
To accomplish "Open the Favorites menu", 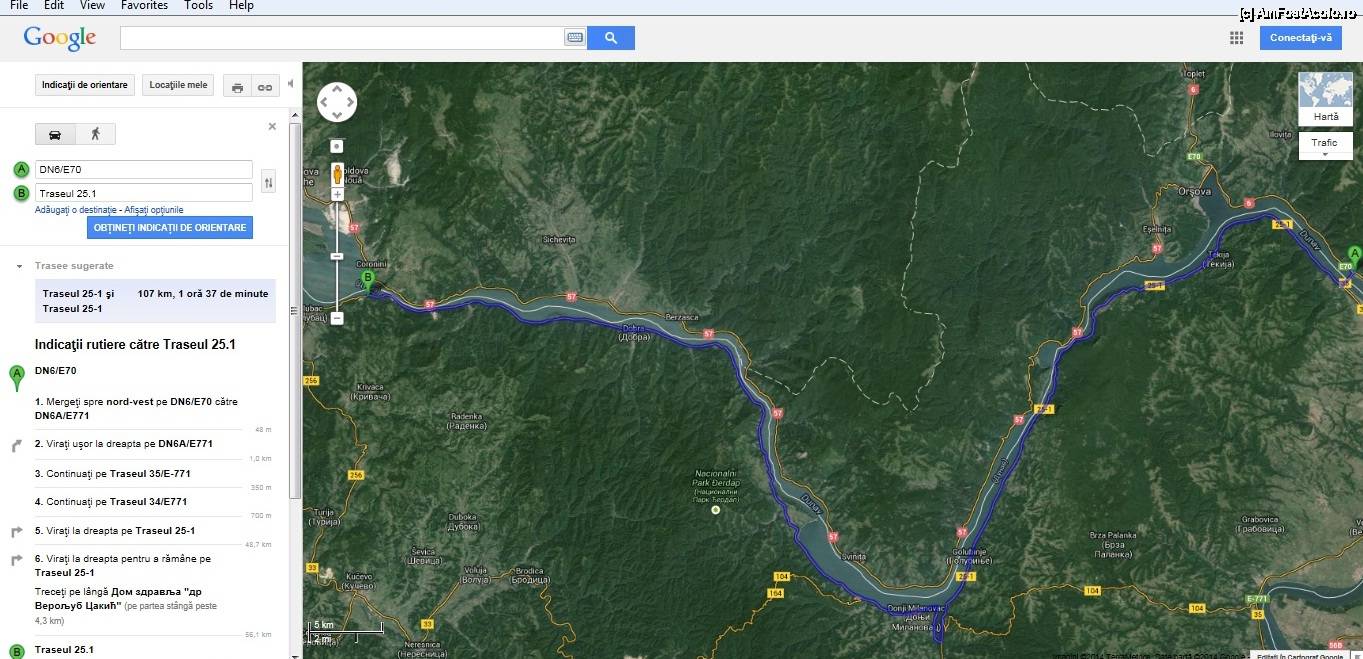I will coord(144,6).
